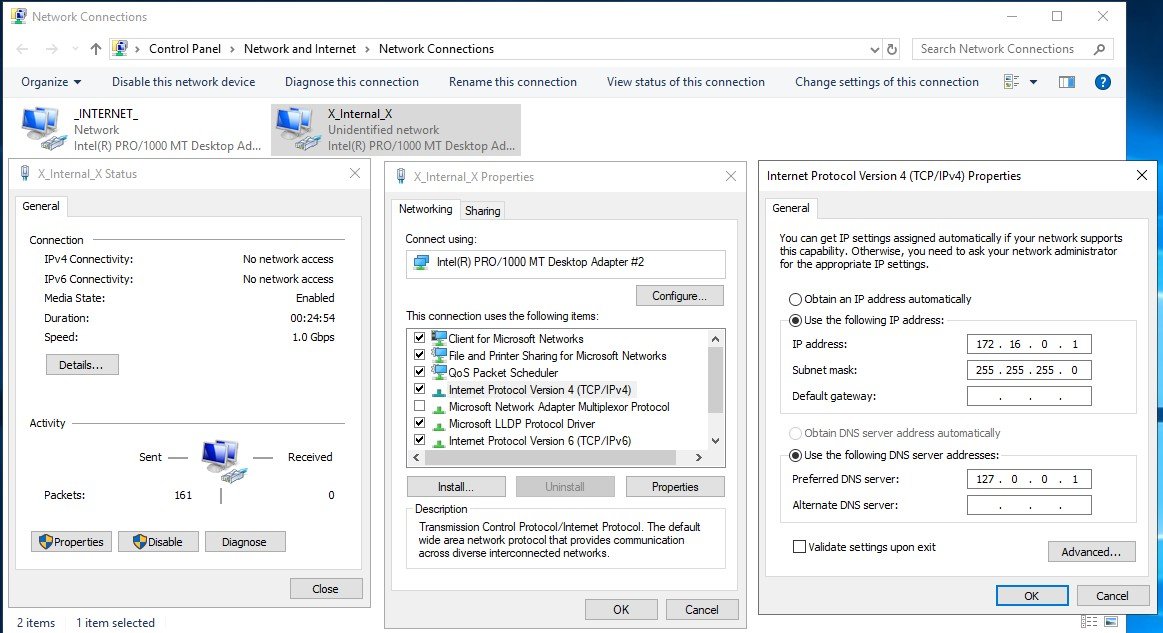Screen dimensions: 1163x633
Task: Click Diagnose this connection
Action: pyautogui.click(x=352, y=82)
